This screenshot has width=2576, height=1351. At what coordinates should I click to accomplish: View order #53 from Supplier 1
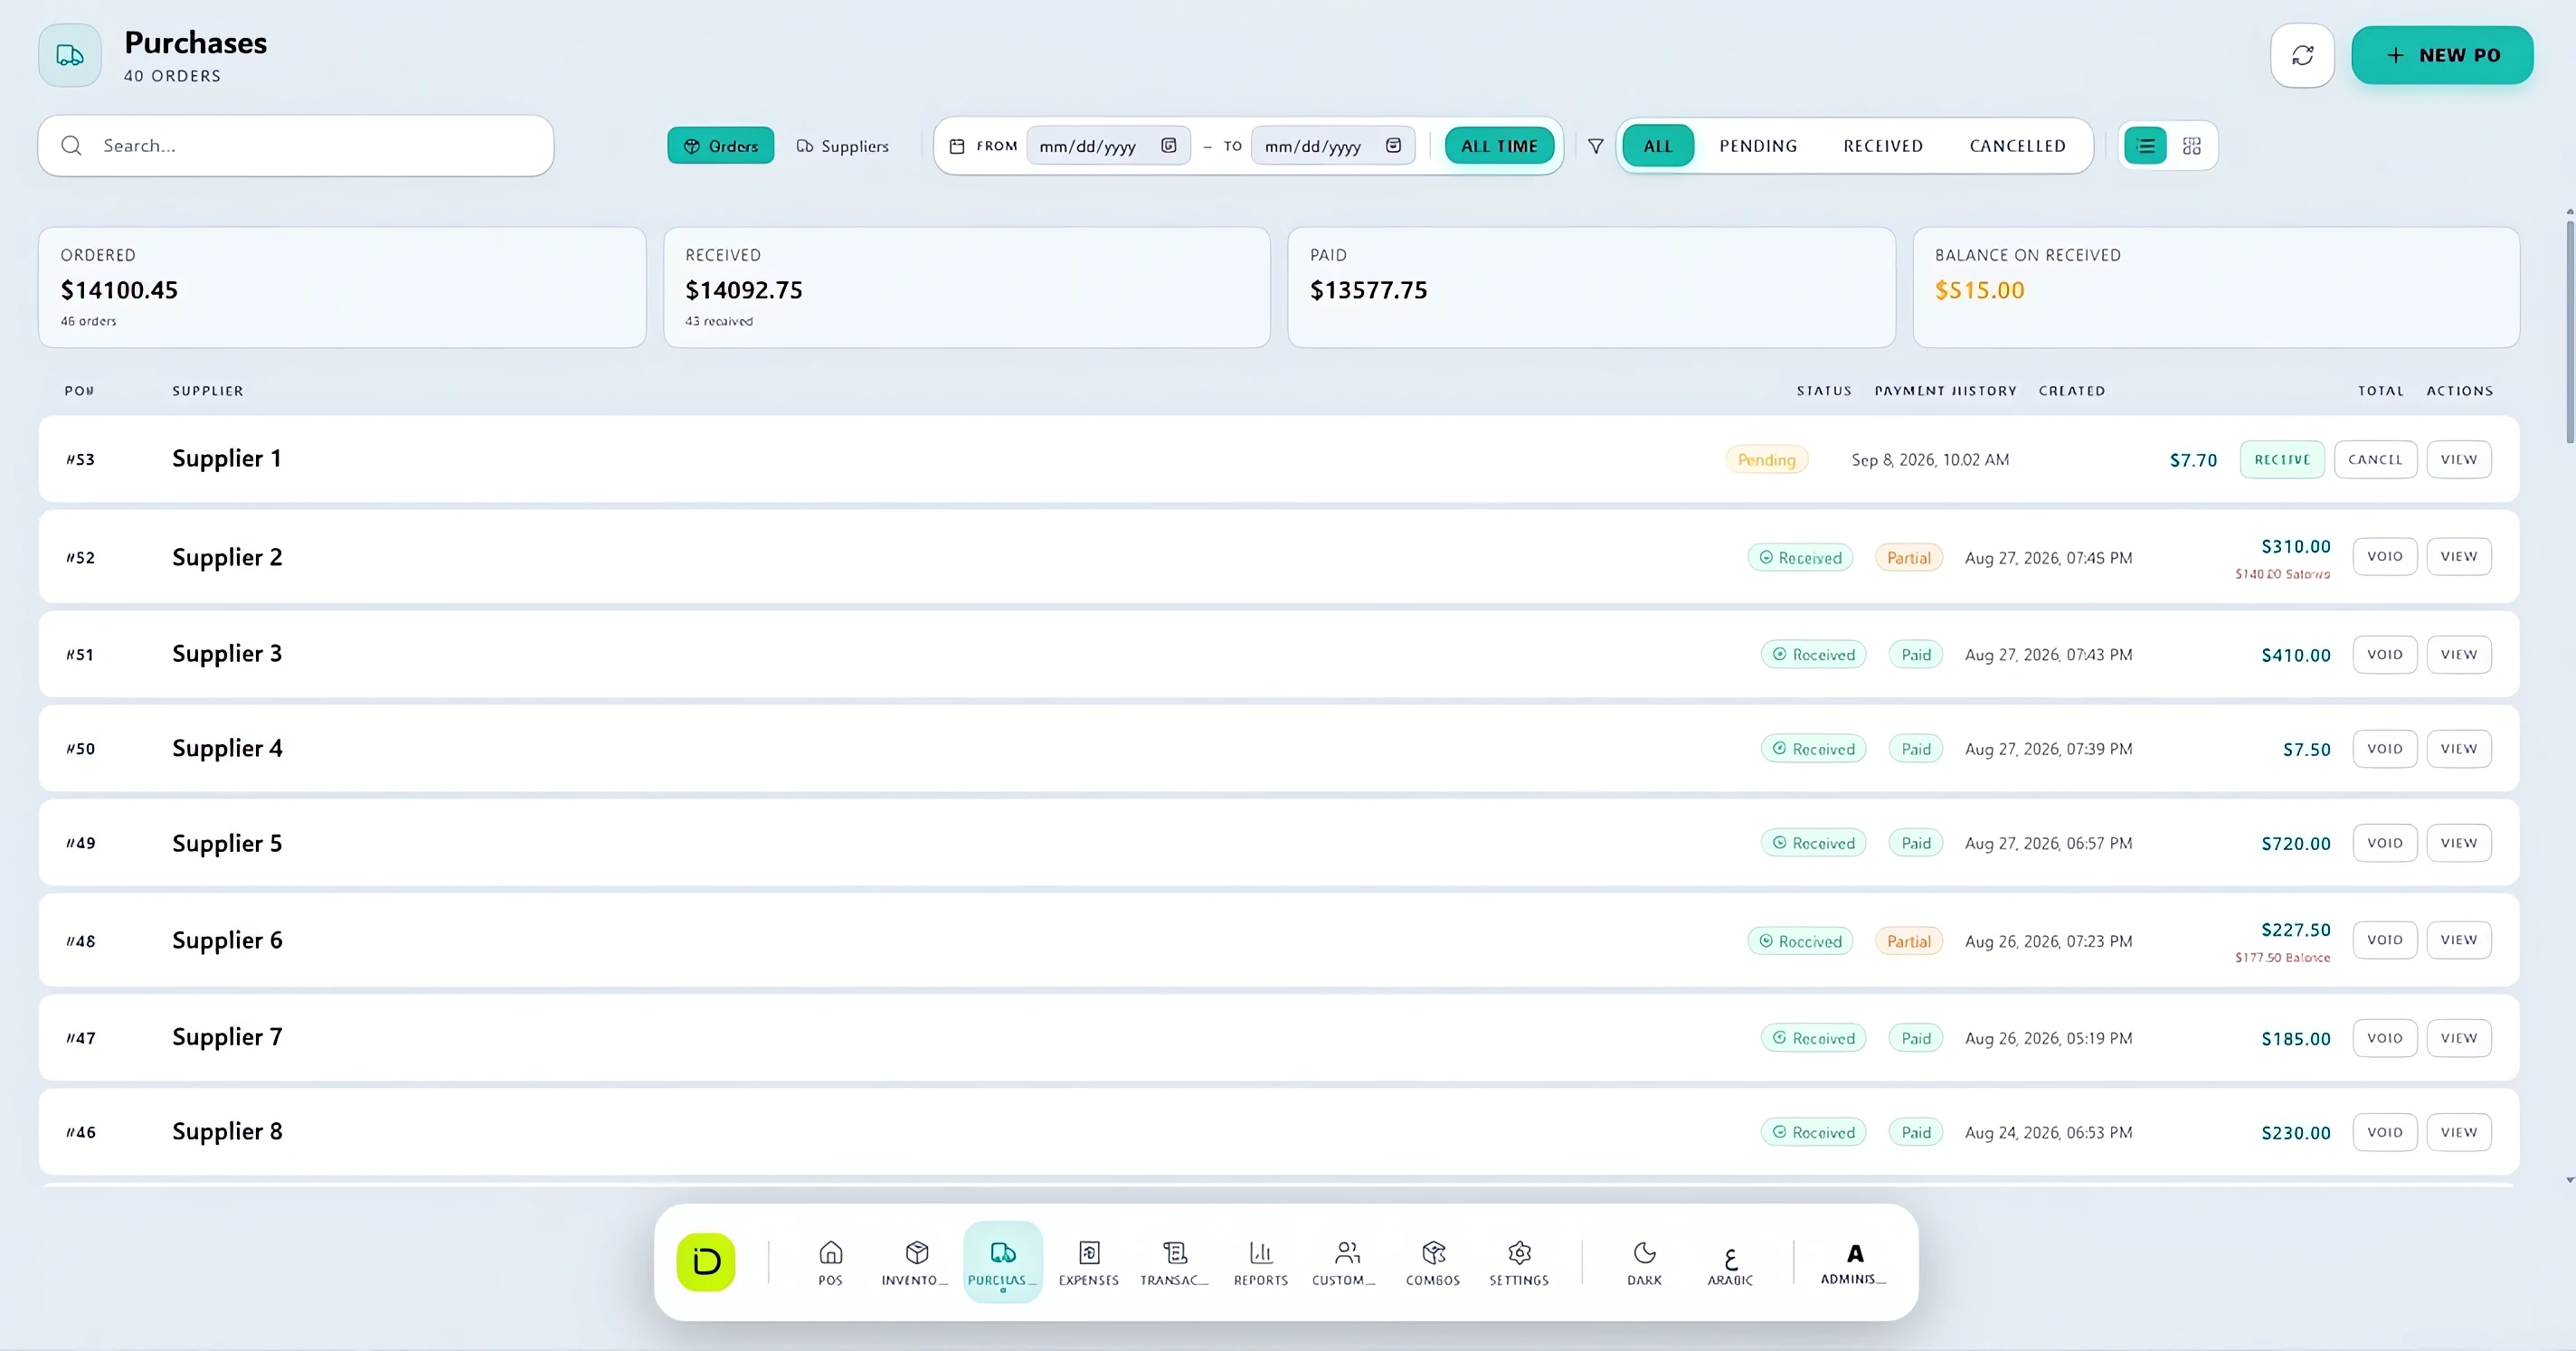pos(2458,459)
